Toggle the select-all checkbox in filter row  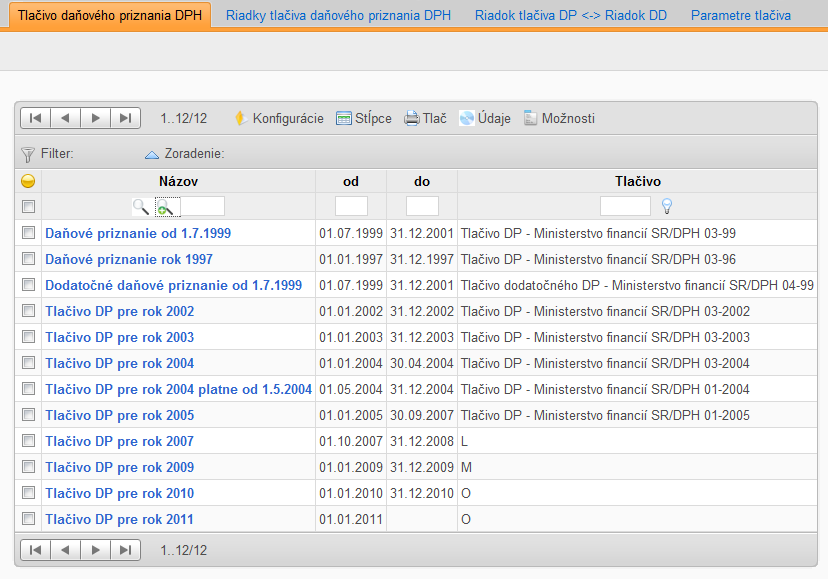tap(29, 206)
